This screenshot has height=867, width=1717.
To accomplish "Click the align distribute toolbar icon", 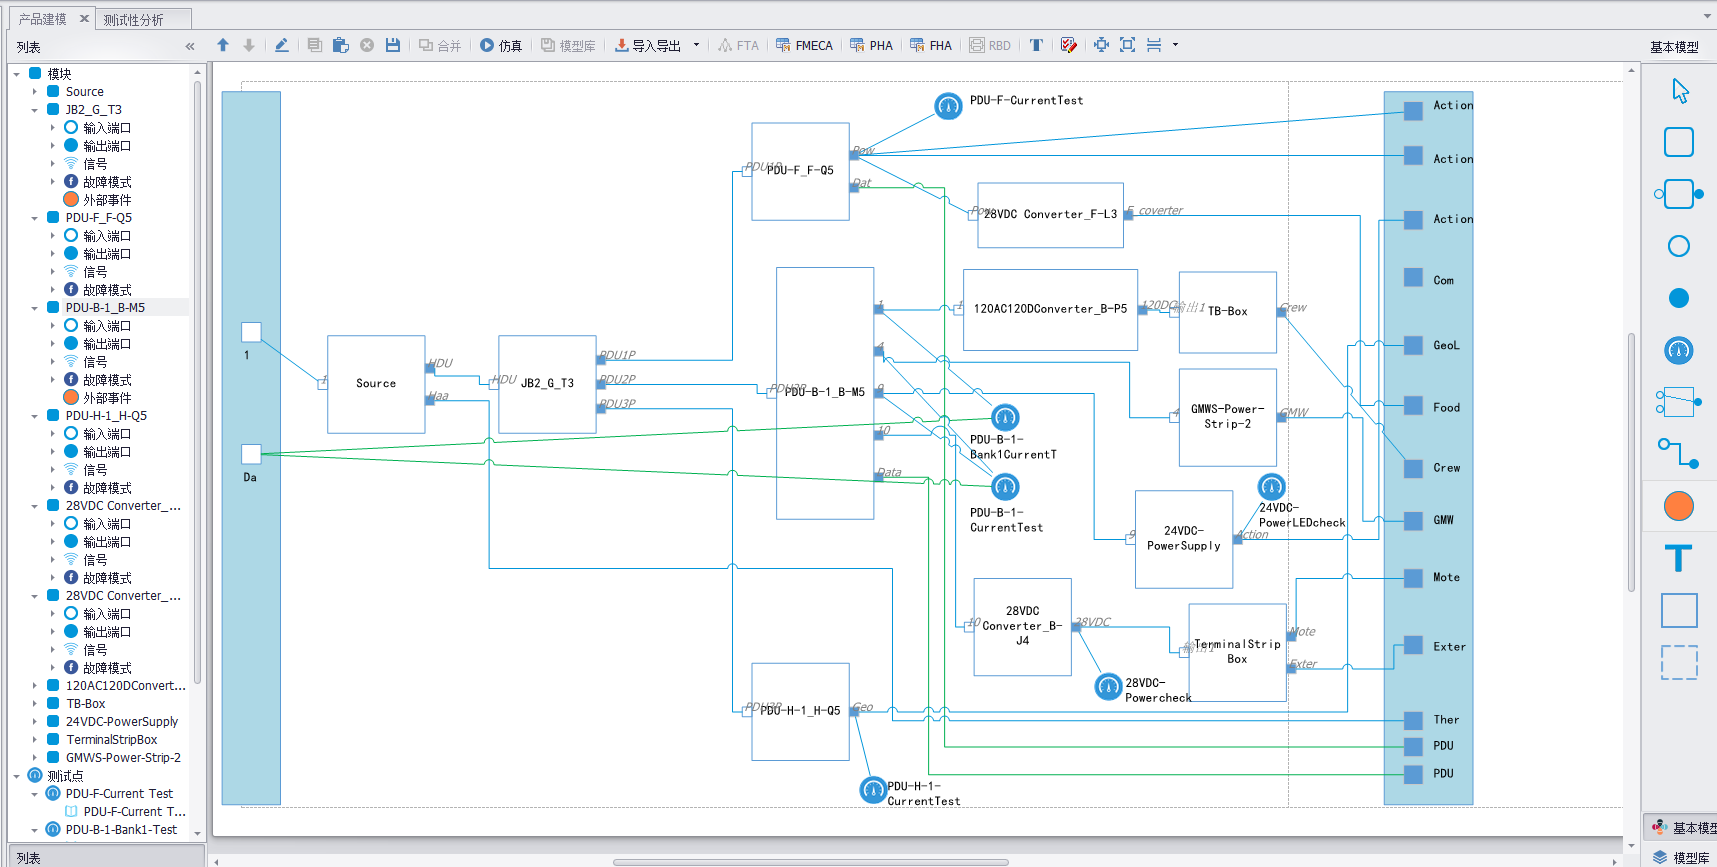I will [x=1154, y=45].
